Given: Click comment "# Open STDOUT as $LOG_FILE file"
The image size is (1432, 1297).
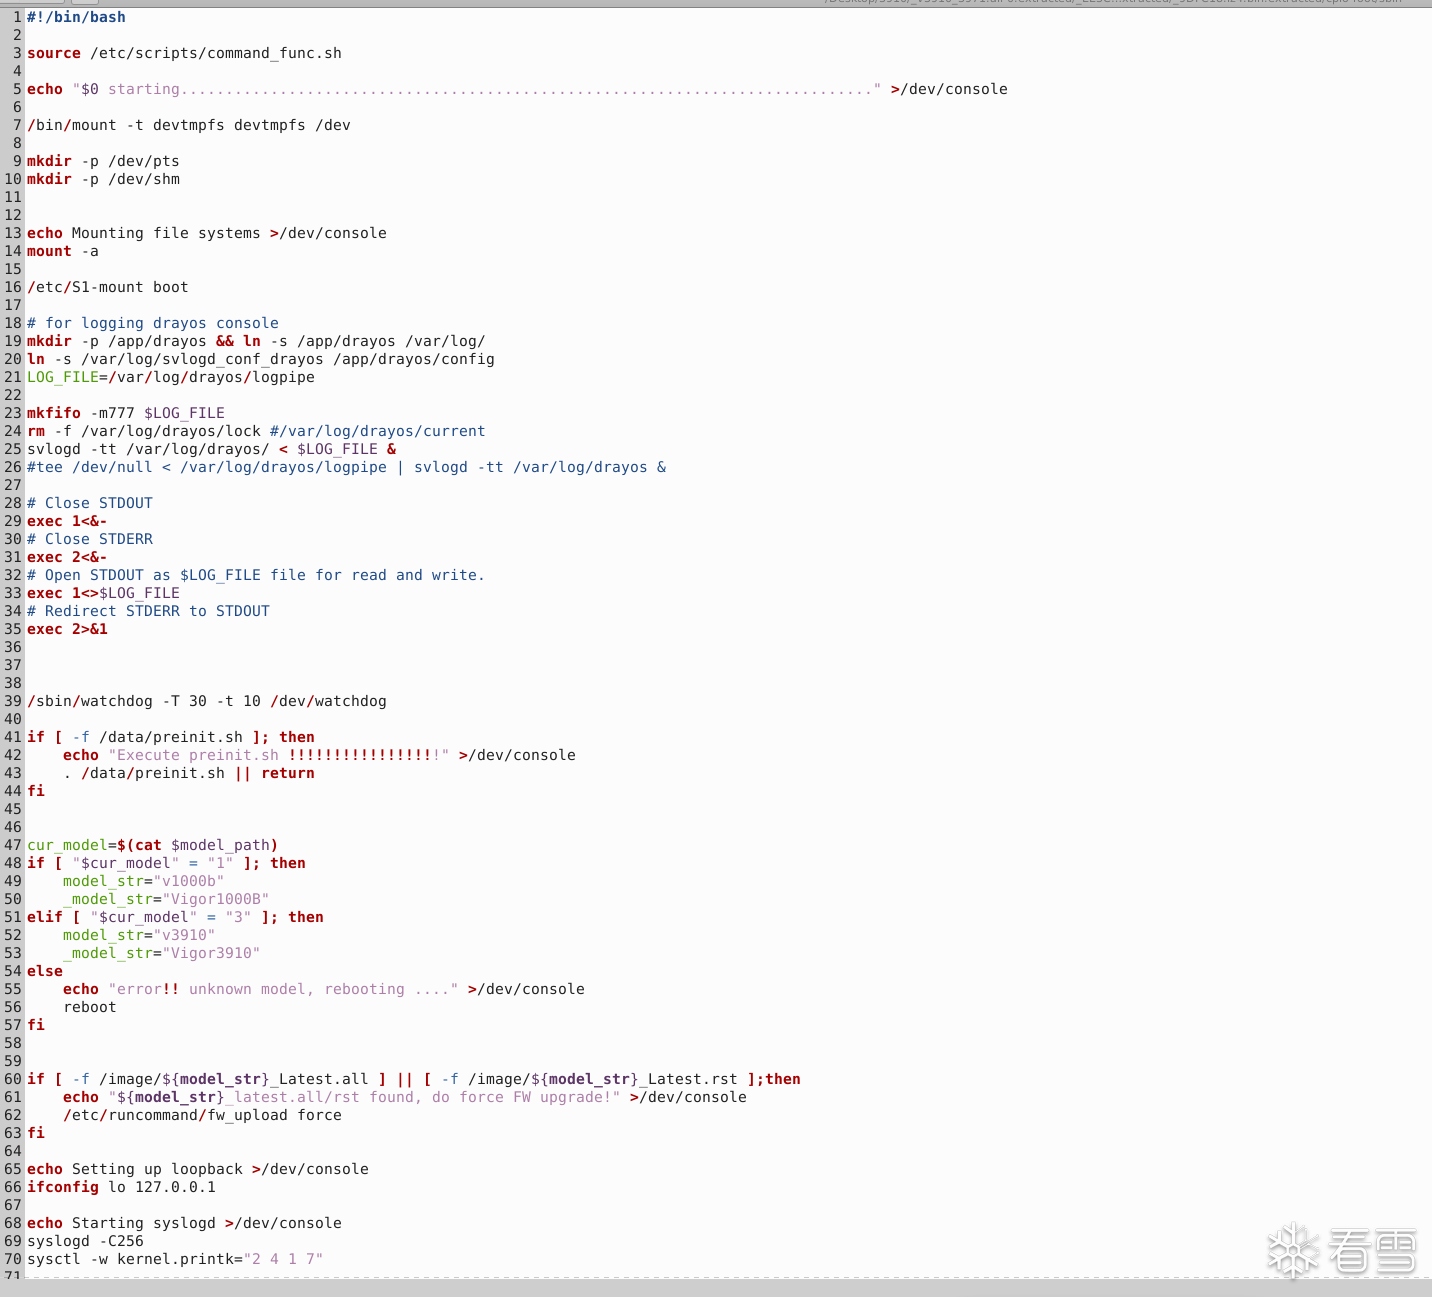Looking at the screenshot, I should click(x=256, y=575).
